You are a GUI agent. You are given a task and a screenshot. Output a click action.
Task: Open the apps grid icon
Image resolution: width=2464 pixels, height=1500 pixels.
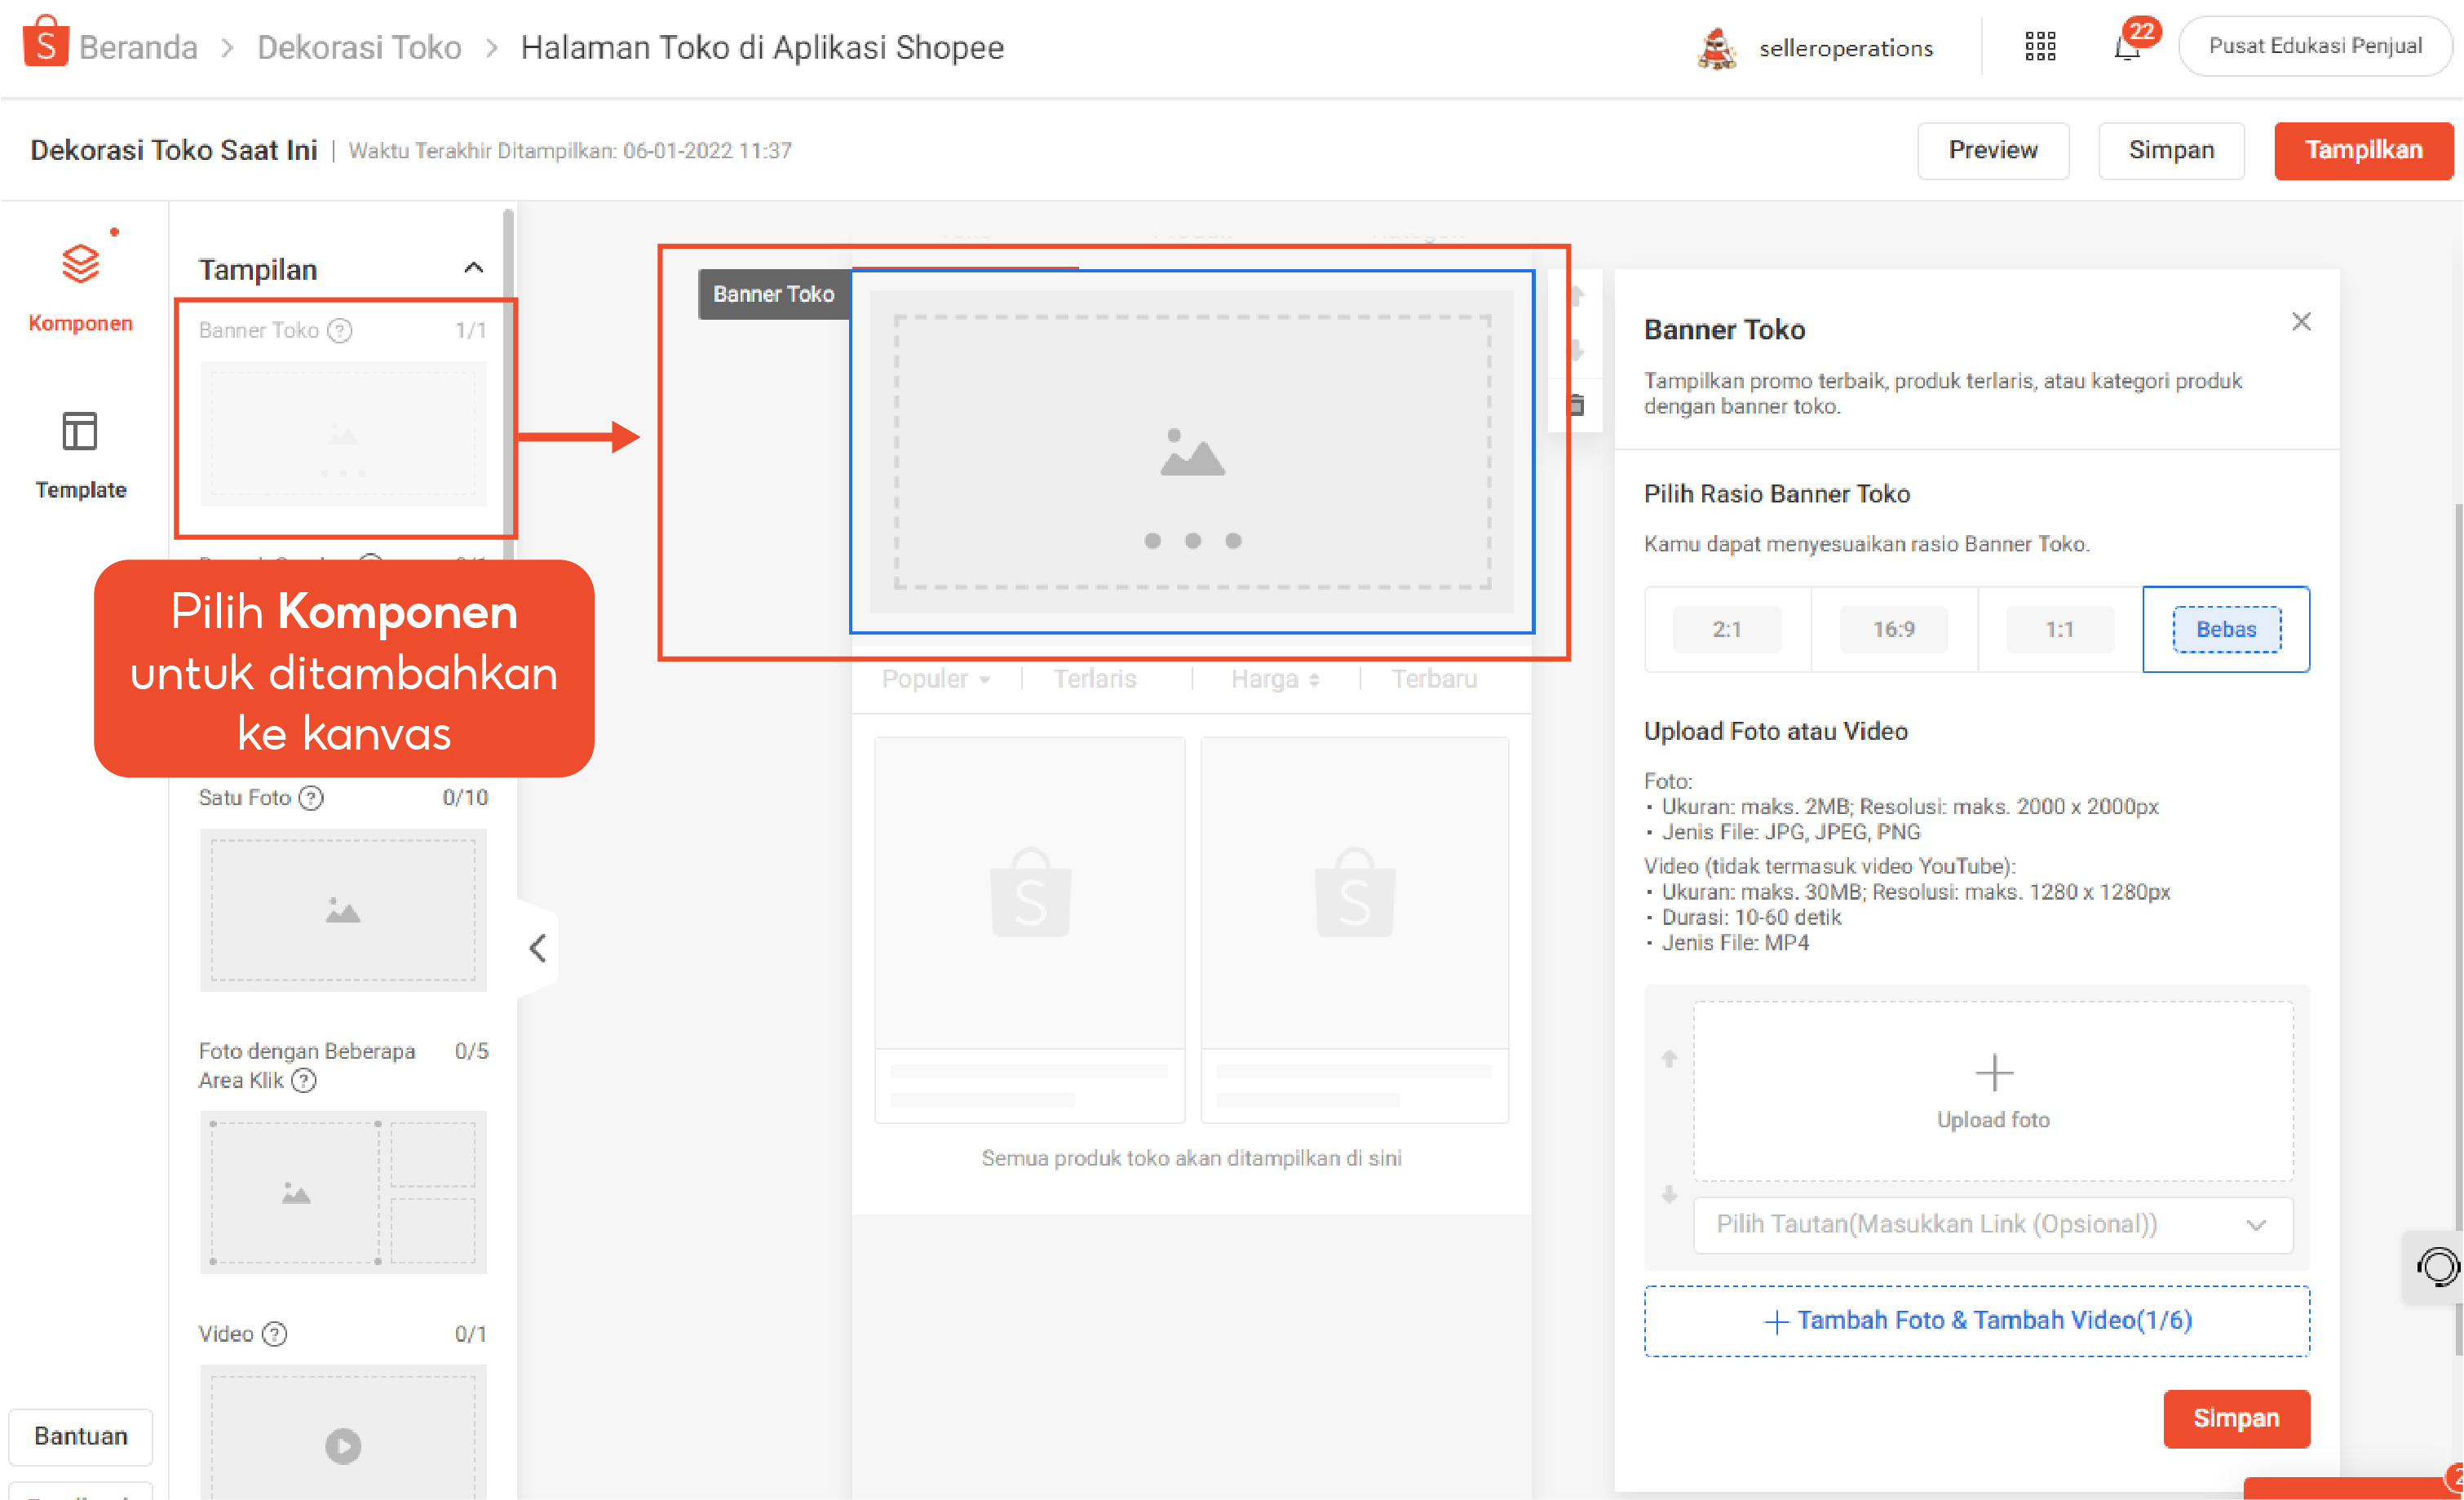pyautogui.click(x=2040, y=47)
